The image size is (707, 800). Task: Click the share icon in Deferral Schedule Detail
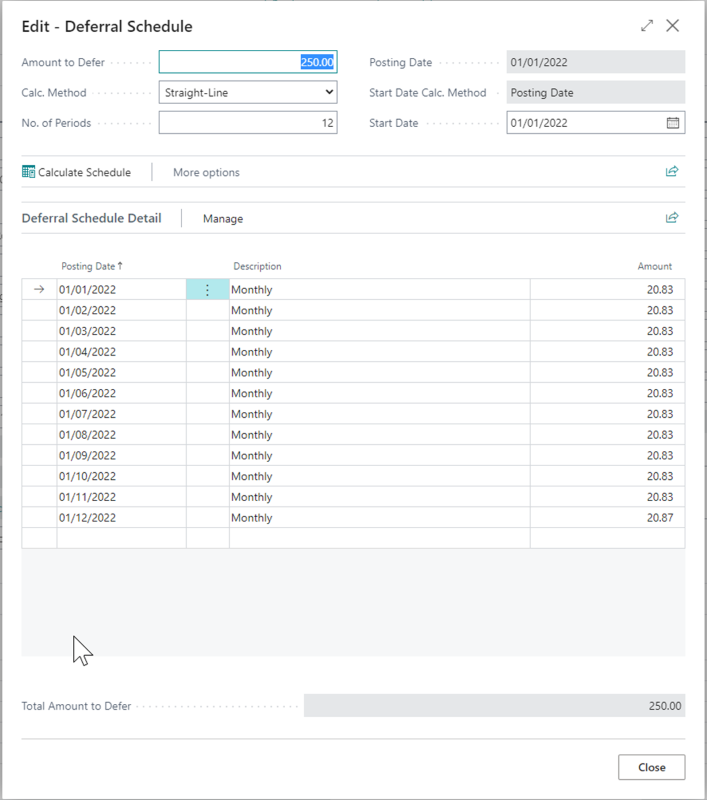tap(672, 218)
